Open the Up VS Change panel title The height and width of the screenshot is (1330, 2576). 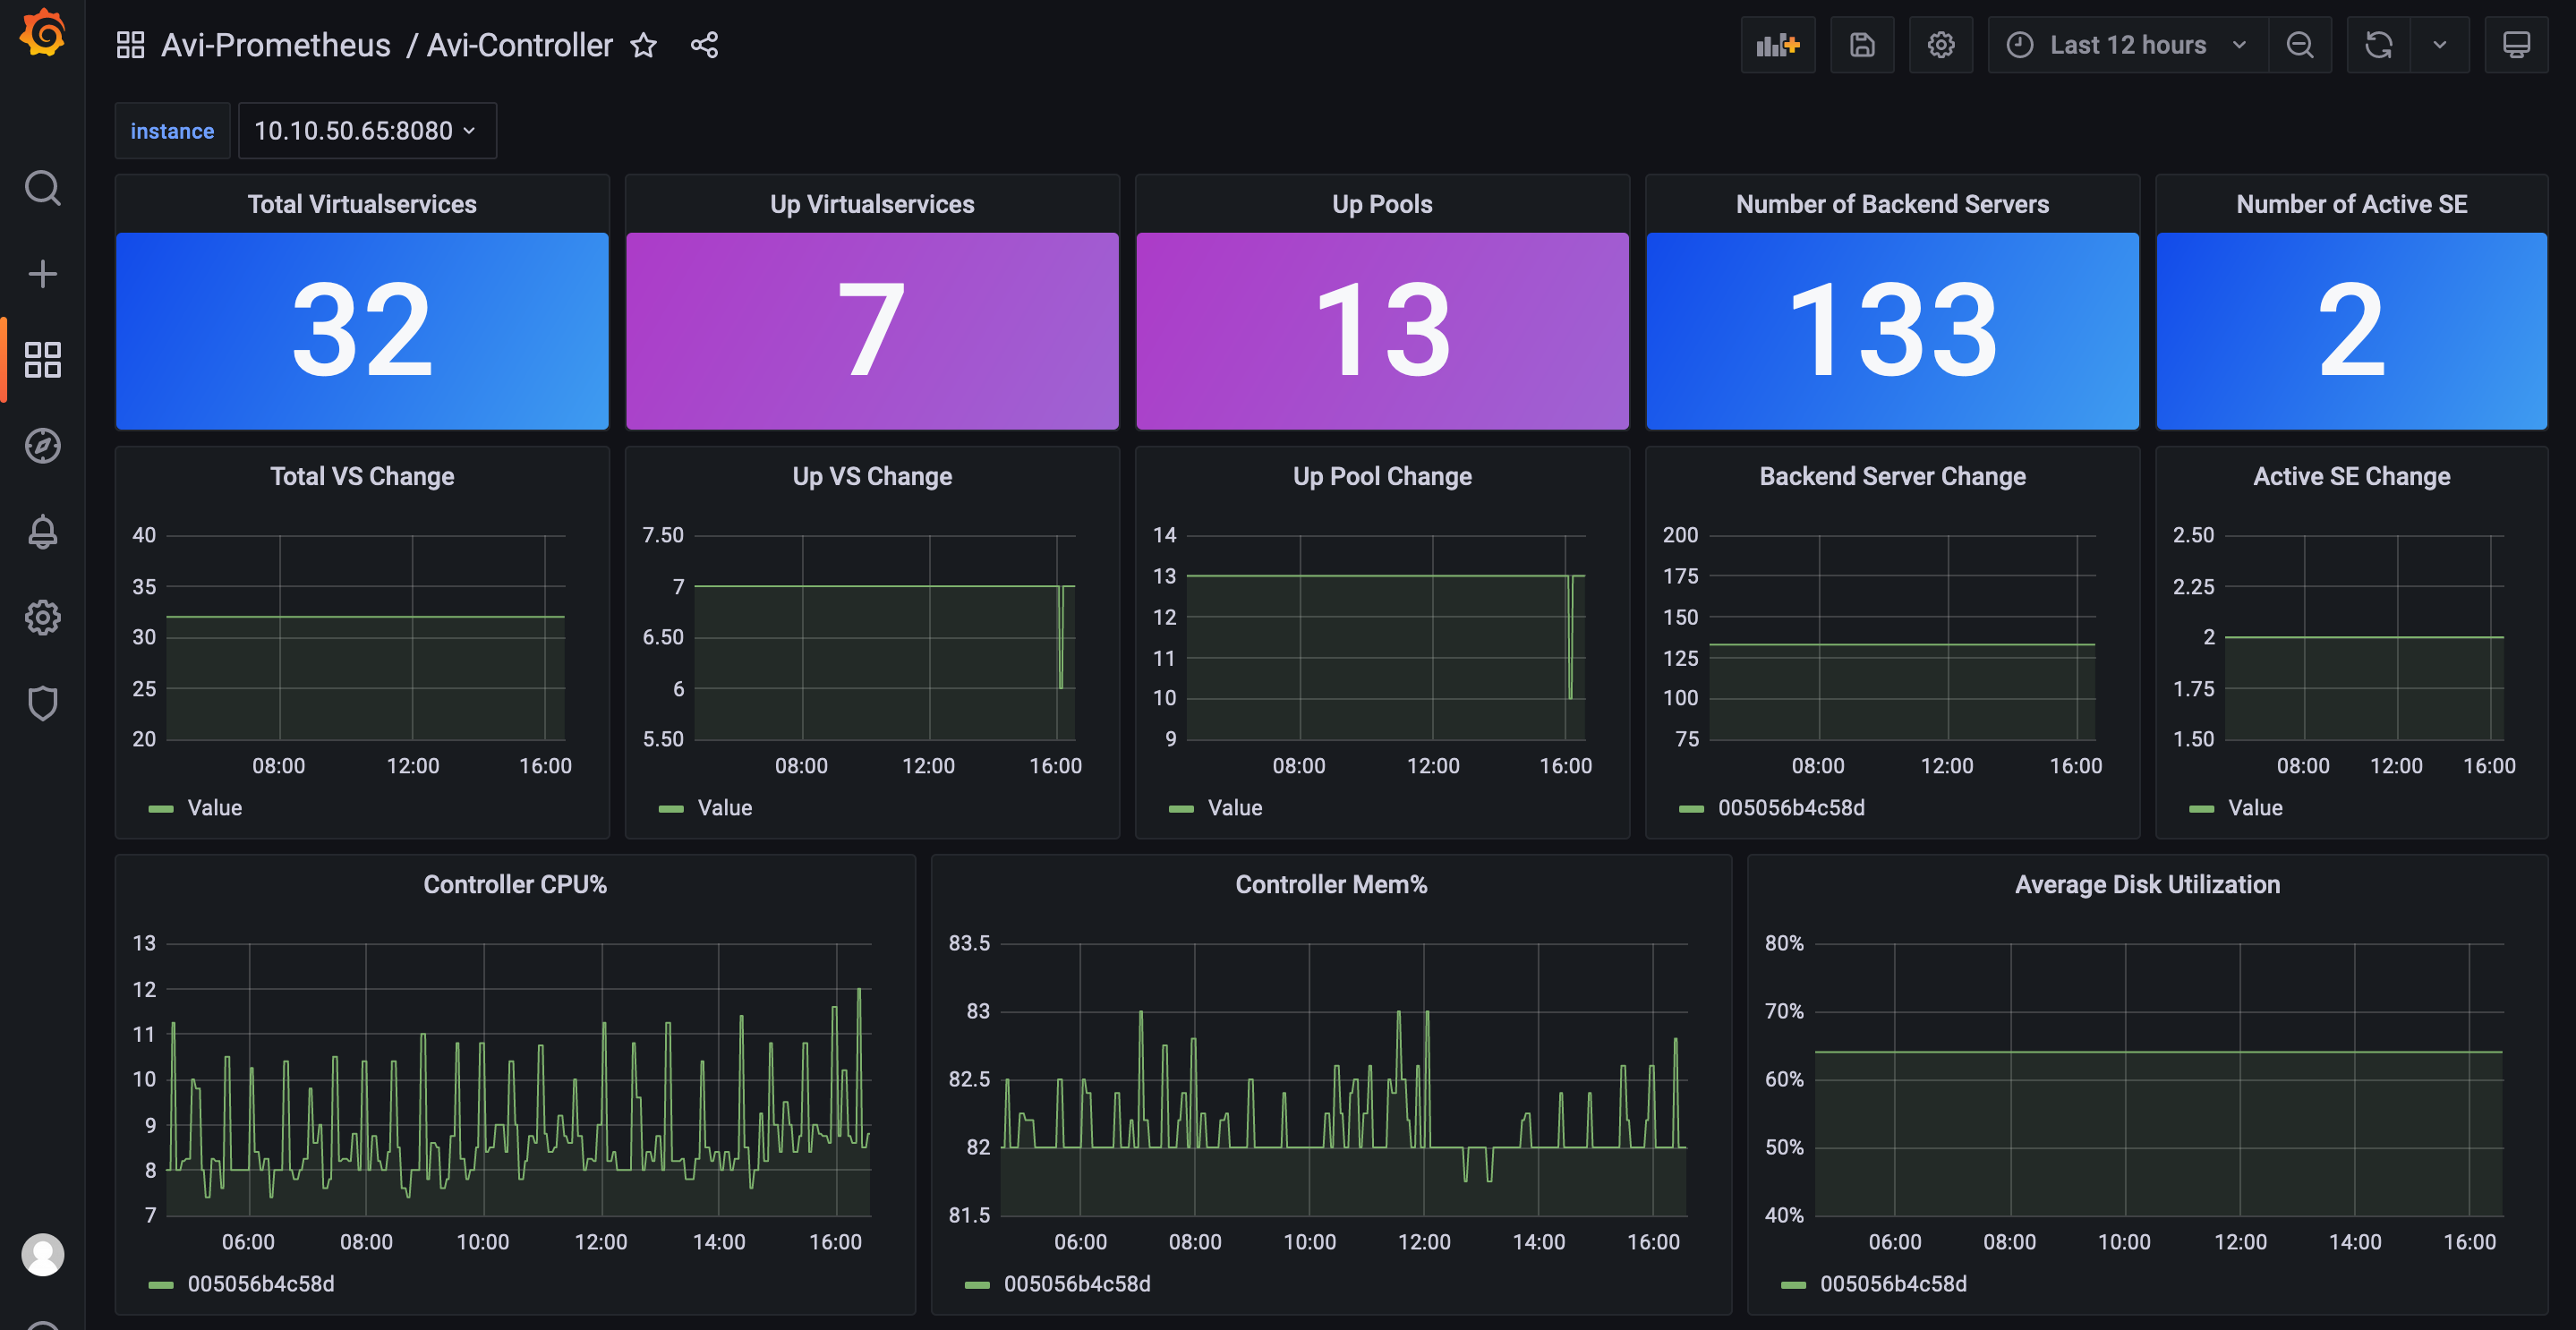coord(872,476)
